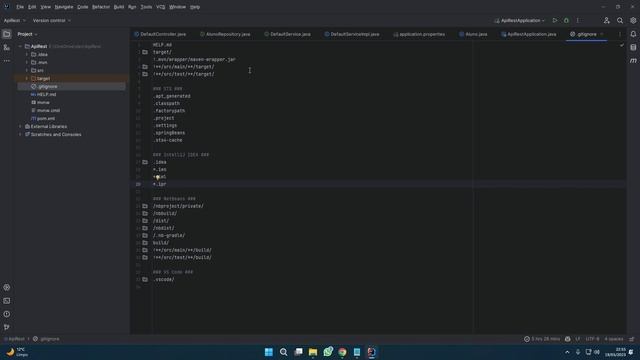Switch to ApiRestApplication.java tab
Screen dimensions: 640x360
[x=529, y=34]
